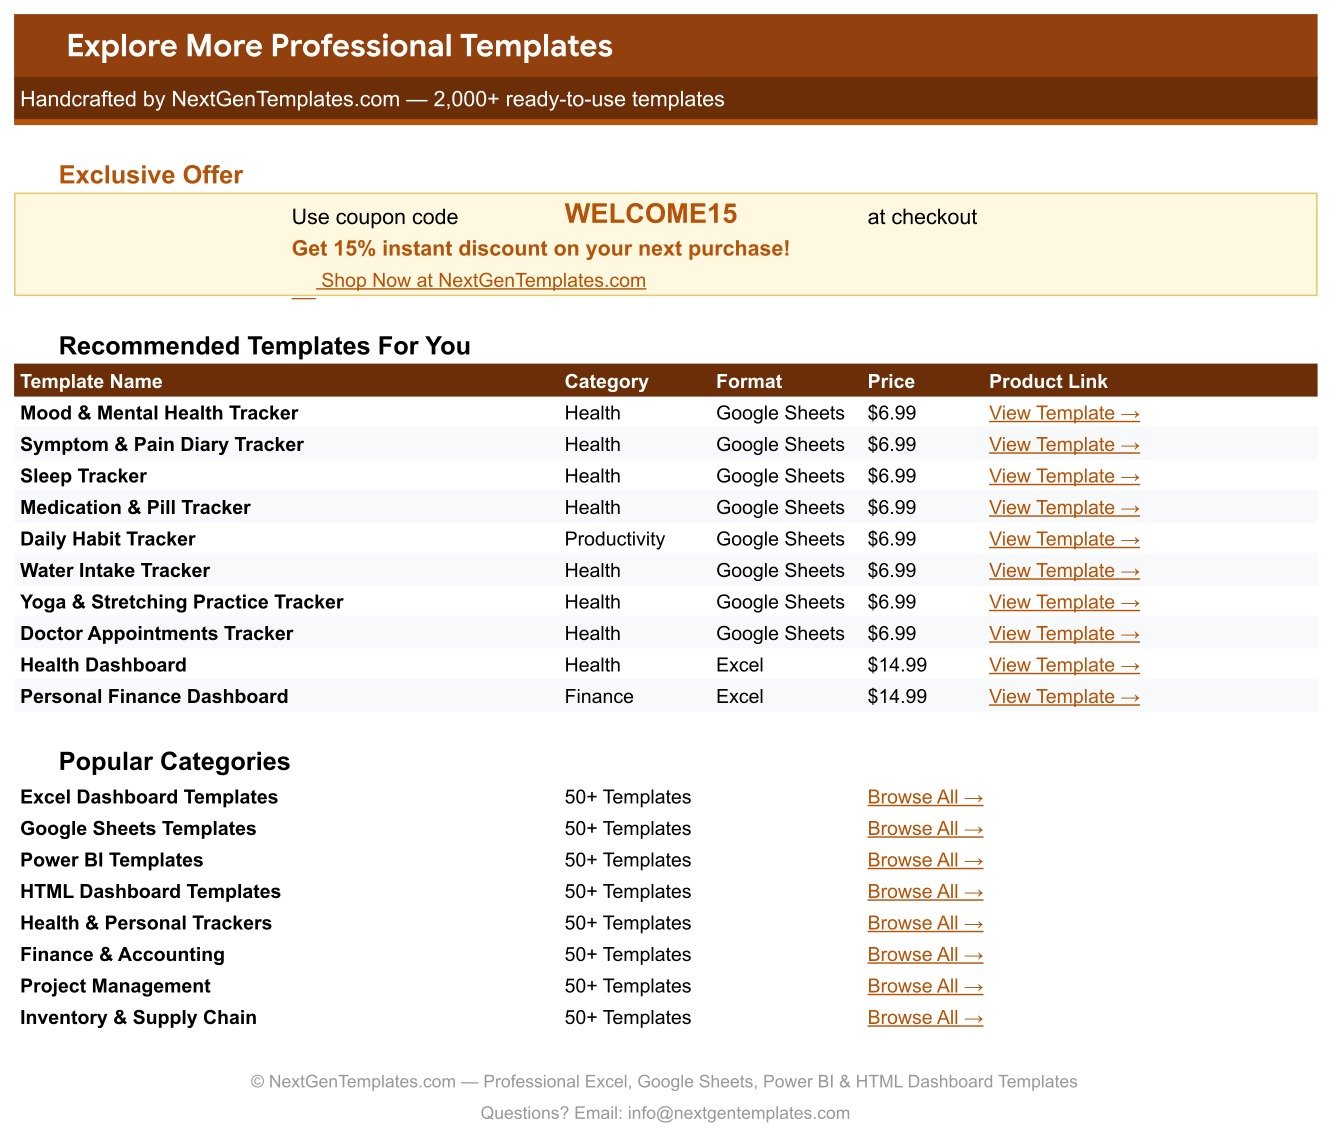Click the Excel format cell for Health Dashboard

point(740,665)
